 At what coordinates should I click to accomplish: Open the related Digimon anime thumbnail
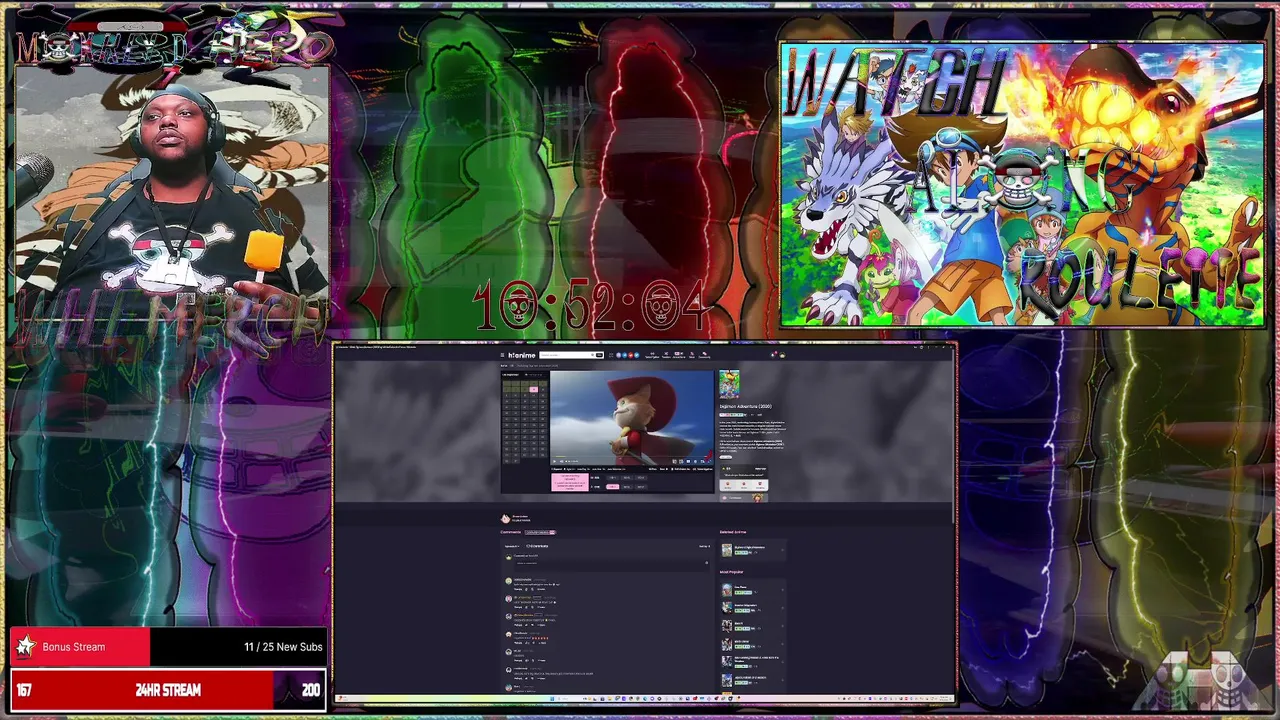pyautogui.click(x=727, y=550)
